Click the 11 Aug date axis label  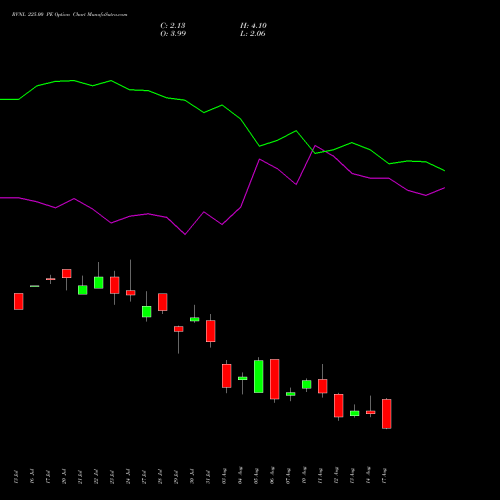point(320,475)
